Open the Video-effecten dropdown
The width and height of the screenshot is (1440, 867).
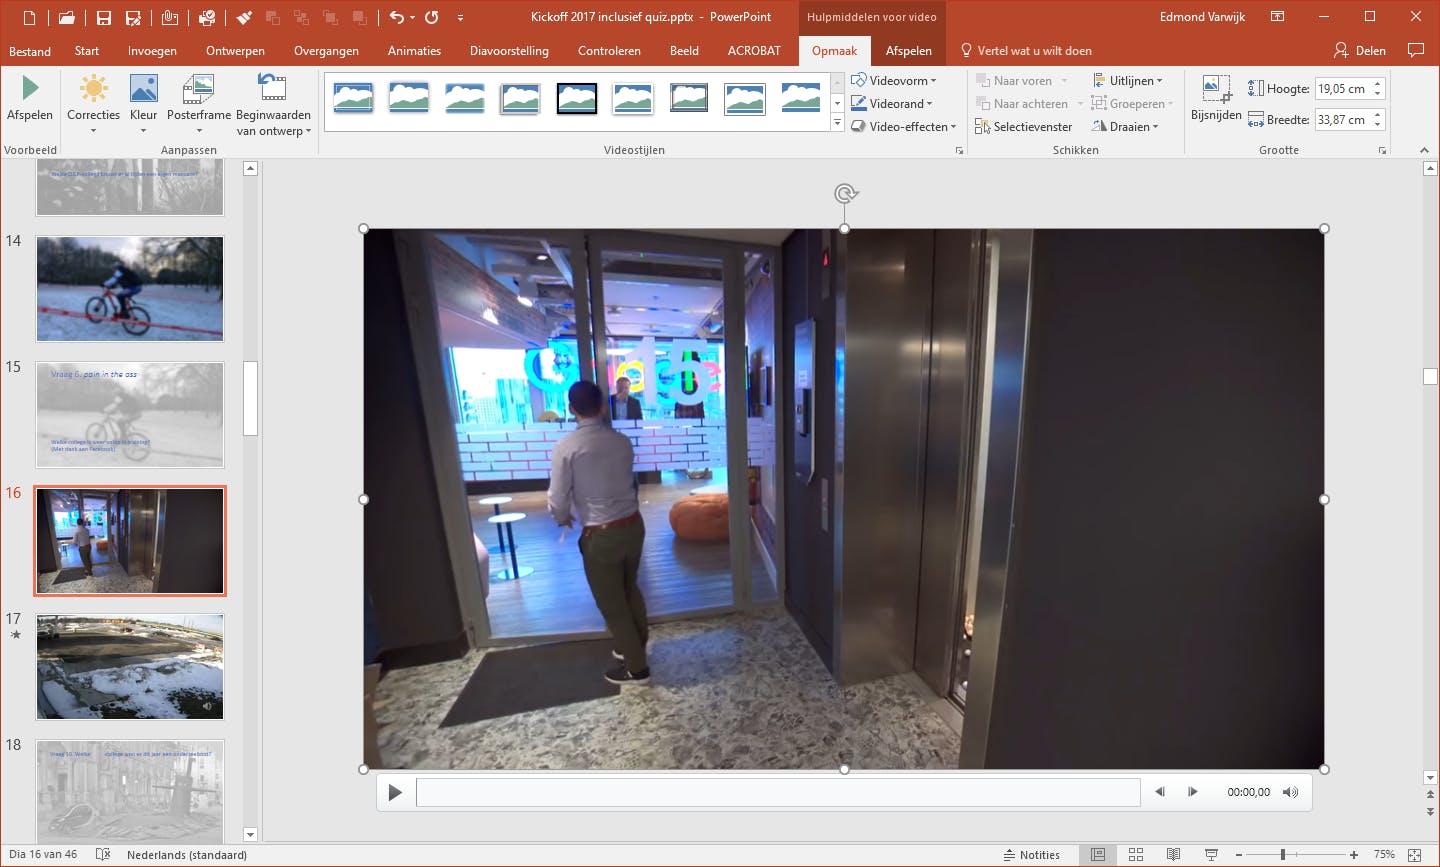pyautogui.click(x=903, y=127)
